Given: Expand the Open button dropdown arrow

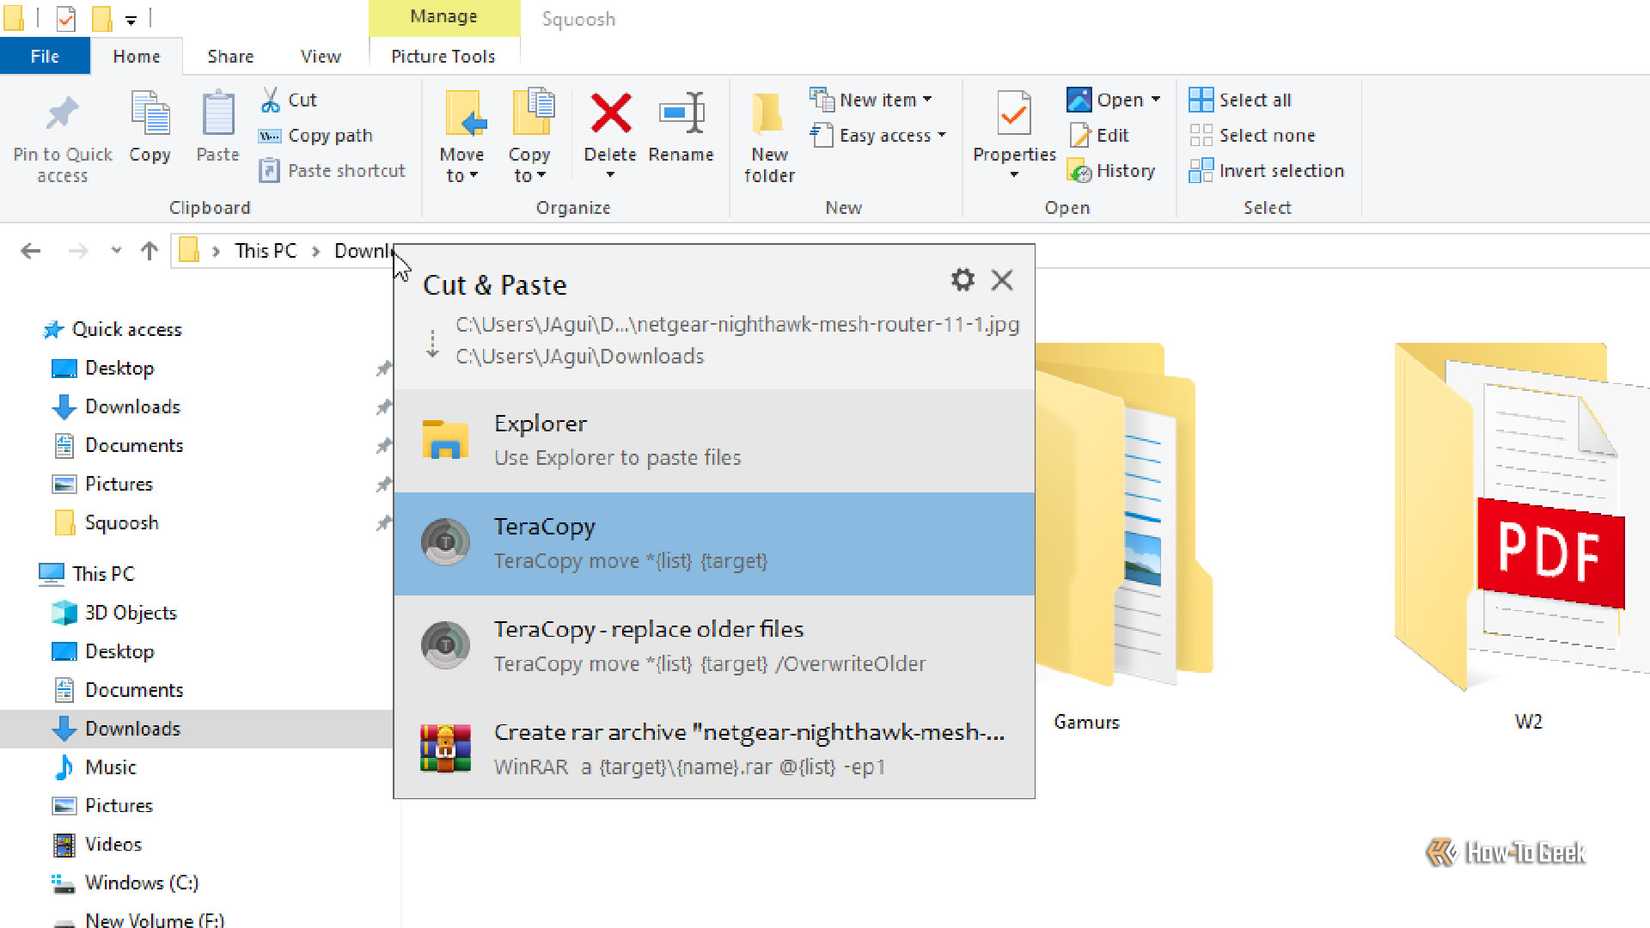Looking at the screenshot, I should click(x=1156, y=100).
